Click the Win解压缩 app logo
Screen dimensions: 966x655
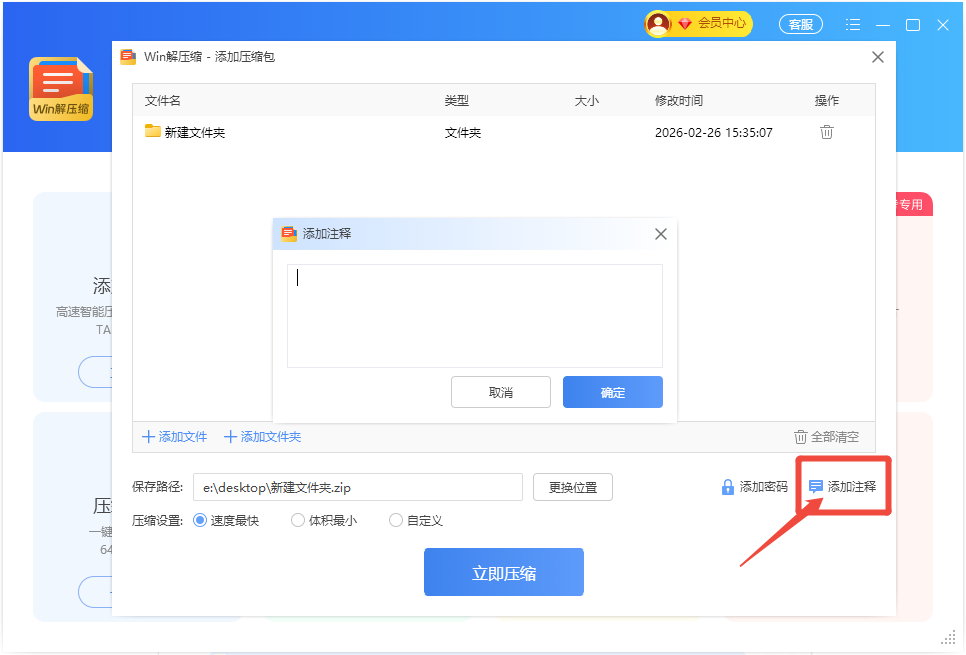(61, 89)
